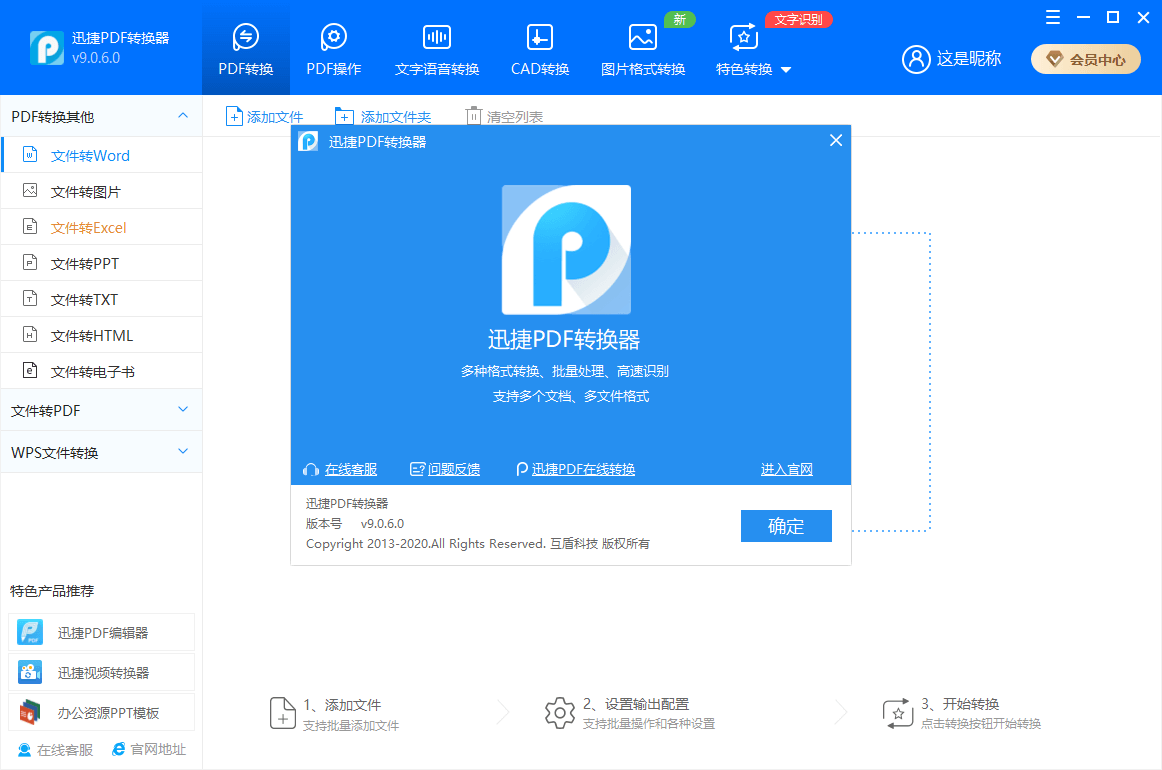Open the hamburger menu in title bar
Viewport: 1162px width, 770px height.
point(1052,17)
